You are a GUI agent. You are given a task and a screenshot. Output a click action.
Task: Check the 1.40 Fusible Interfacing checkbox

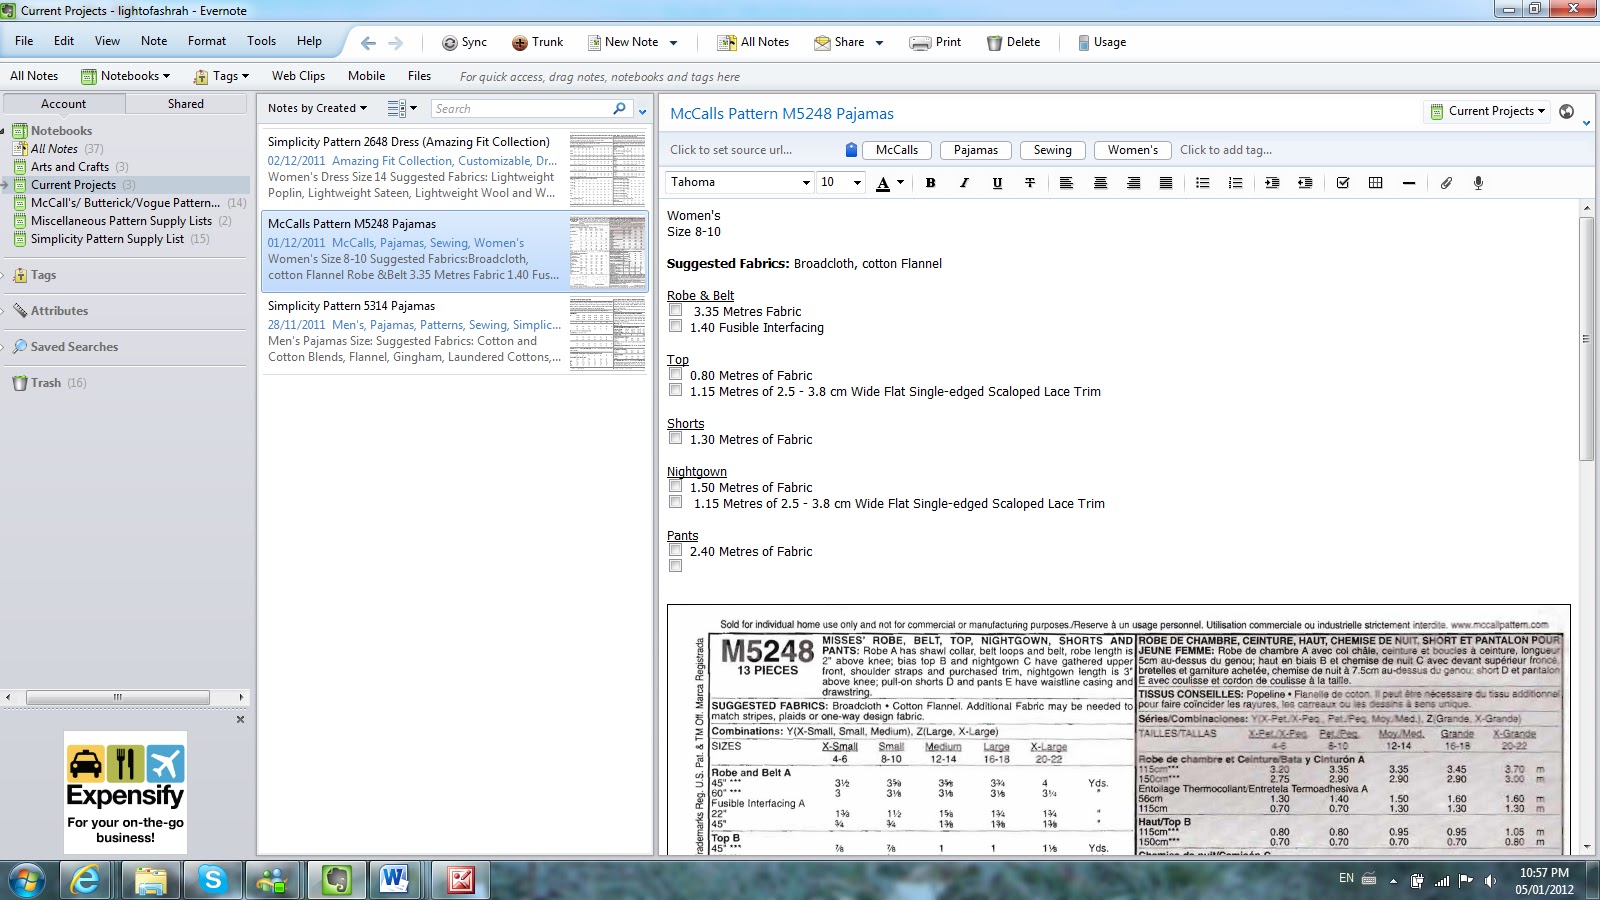pyautogui.click(x=676, y=326)
